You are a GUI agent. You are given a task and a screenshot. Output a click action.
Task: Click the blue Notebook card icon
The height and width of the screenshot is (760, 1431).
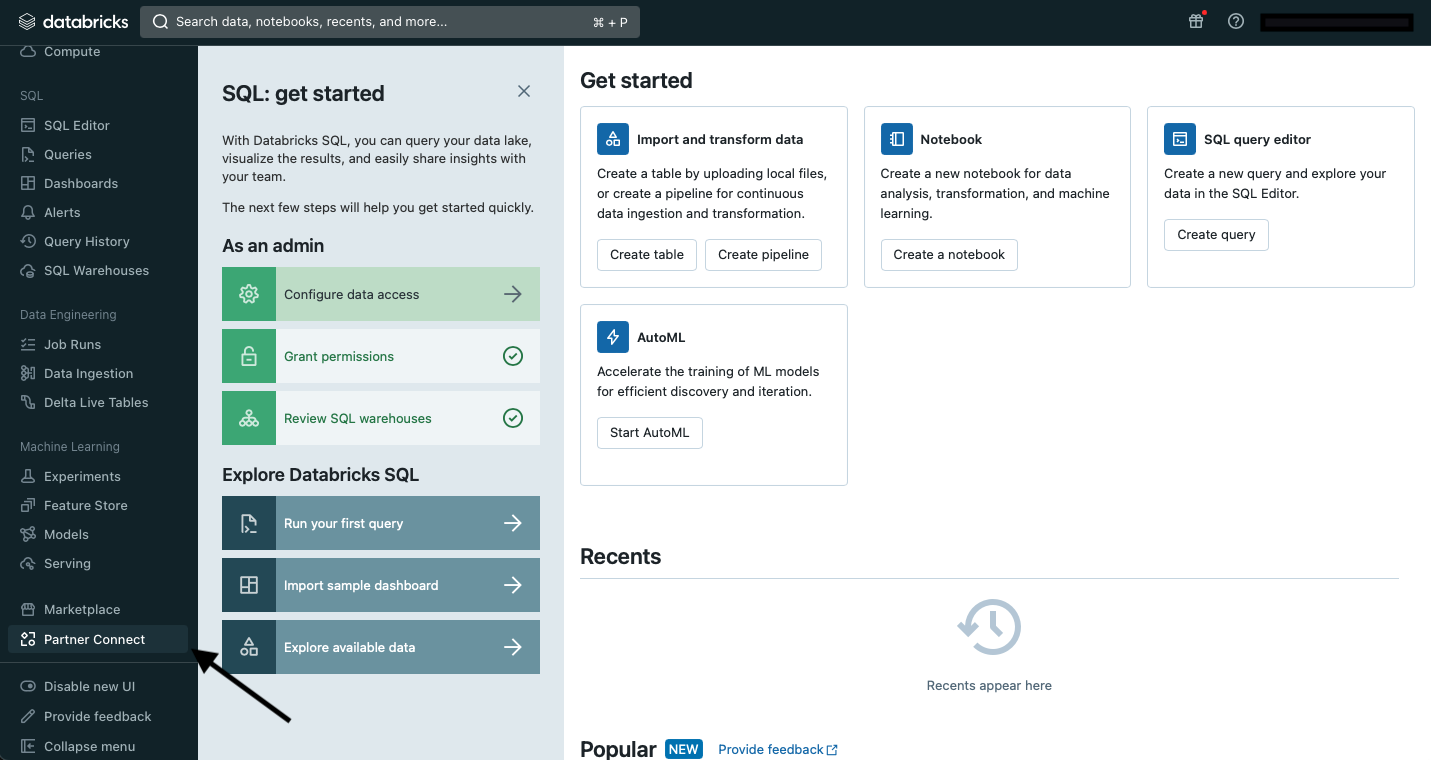pyautogui.click(x=897, y=139)
